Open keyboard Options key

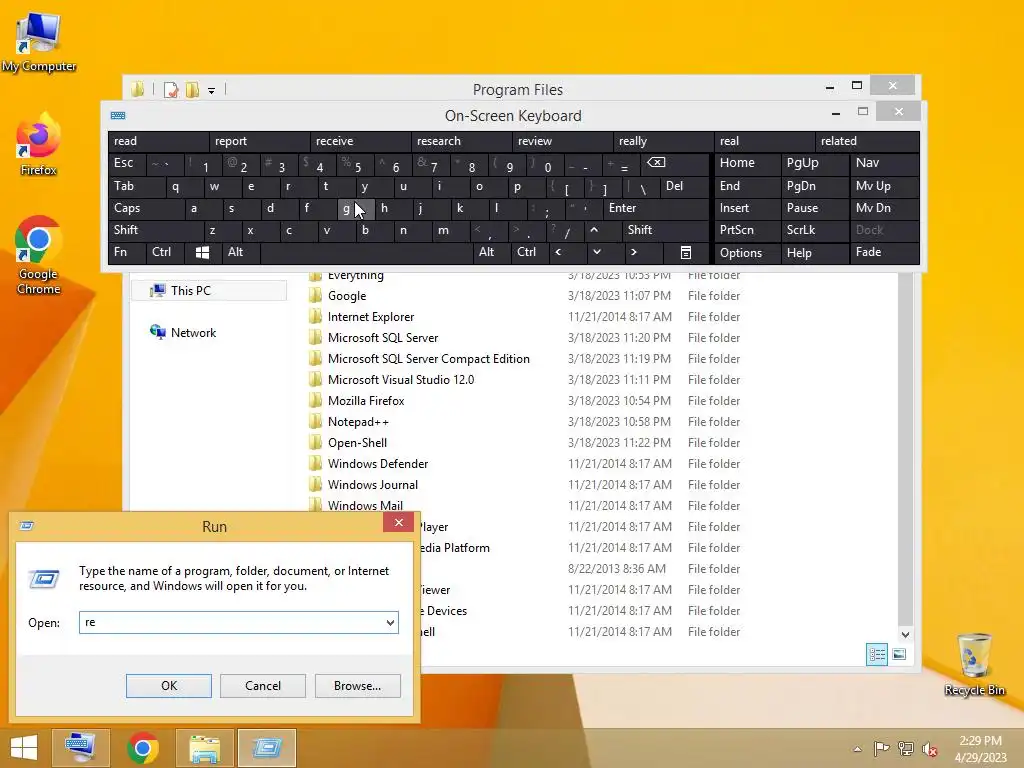[747, 253]
